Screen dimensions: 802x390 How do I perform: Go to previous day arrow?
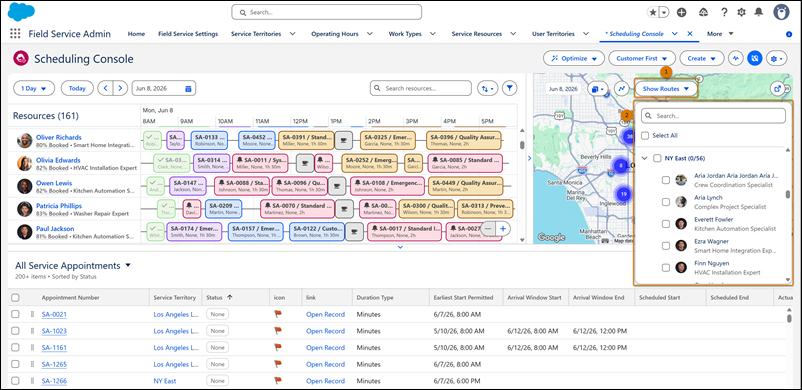(105, 88)
